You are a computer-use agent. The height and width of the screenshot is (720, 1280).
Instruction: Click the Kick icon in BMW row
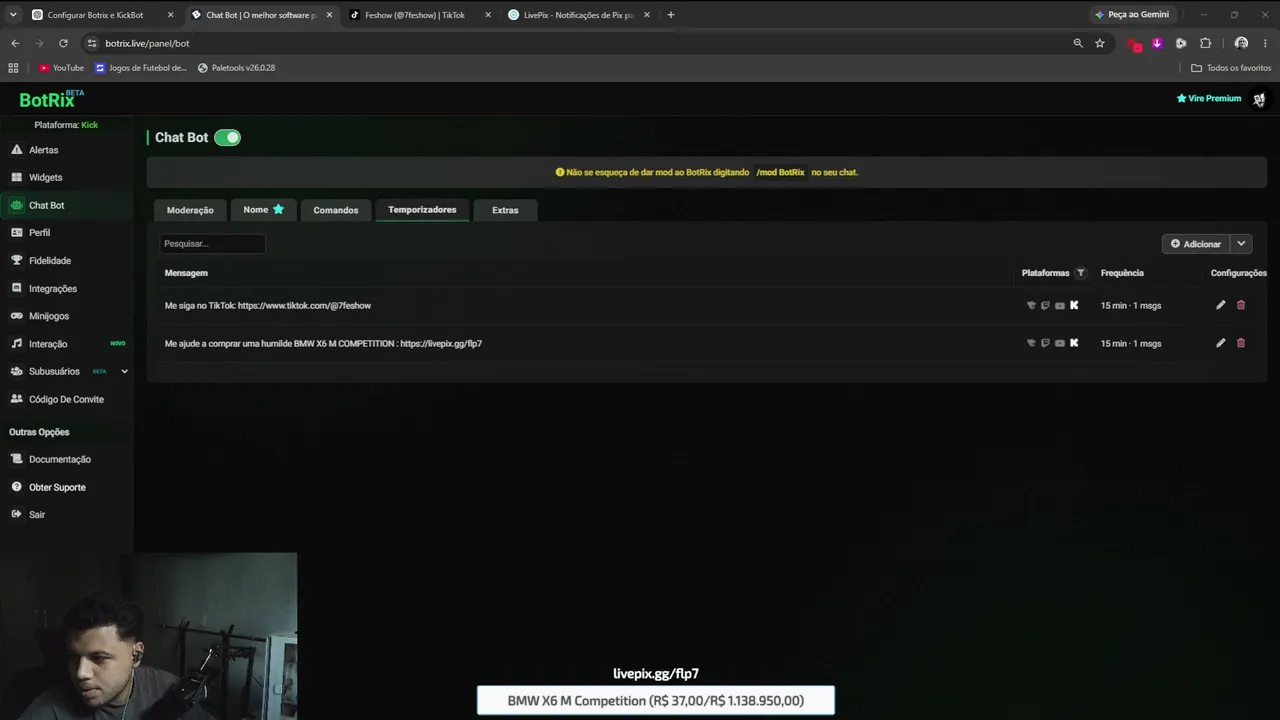pyautogui.click(x=1074, y=343)
